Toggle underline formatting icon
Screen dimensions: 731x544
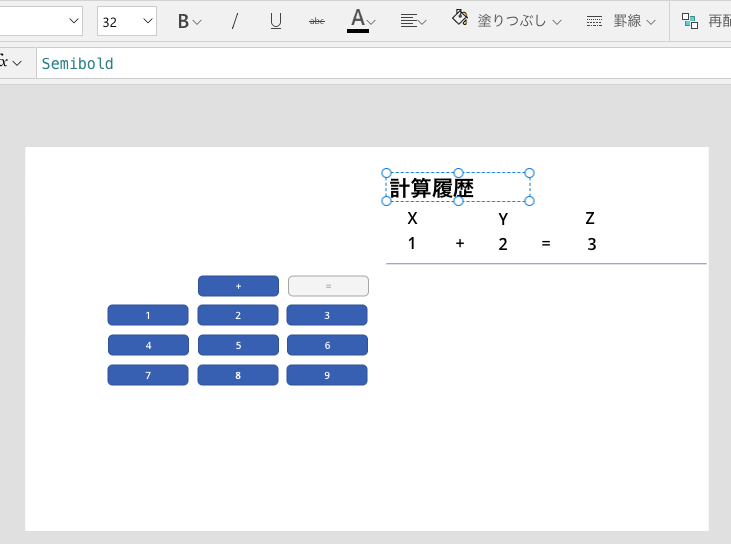[276, 21]
